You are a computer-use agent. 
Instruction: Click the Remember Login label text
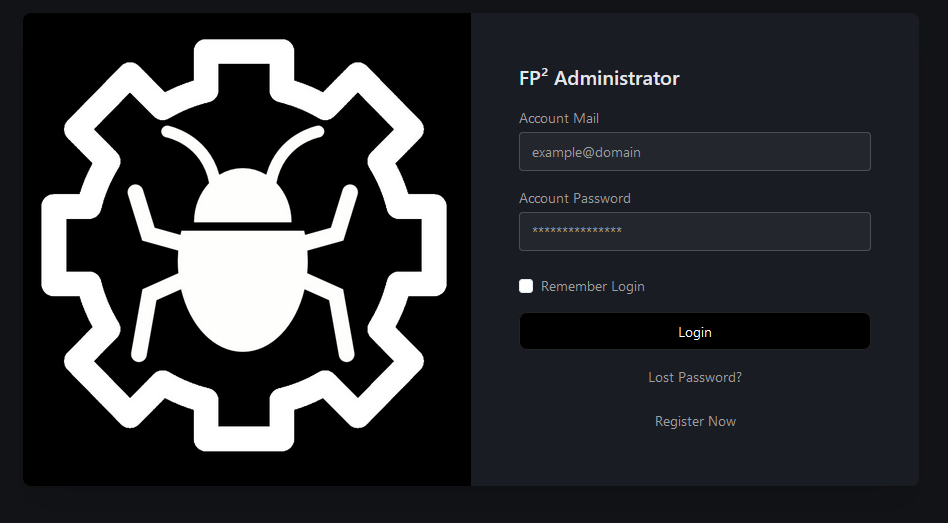[x=592, y=286]
